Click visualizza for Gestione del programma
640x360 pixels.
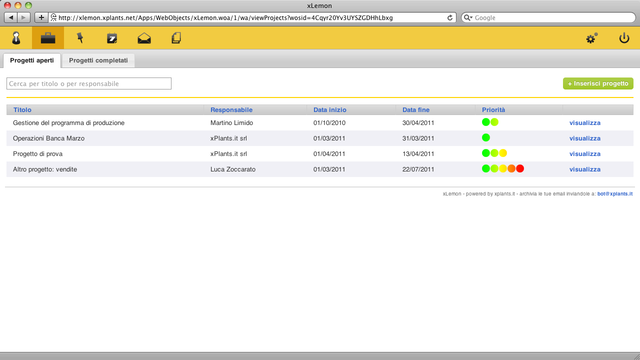[x=585, y=123]
